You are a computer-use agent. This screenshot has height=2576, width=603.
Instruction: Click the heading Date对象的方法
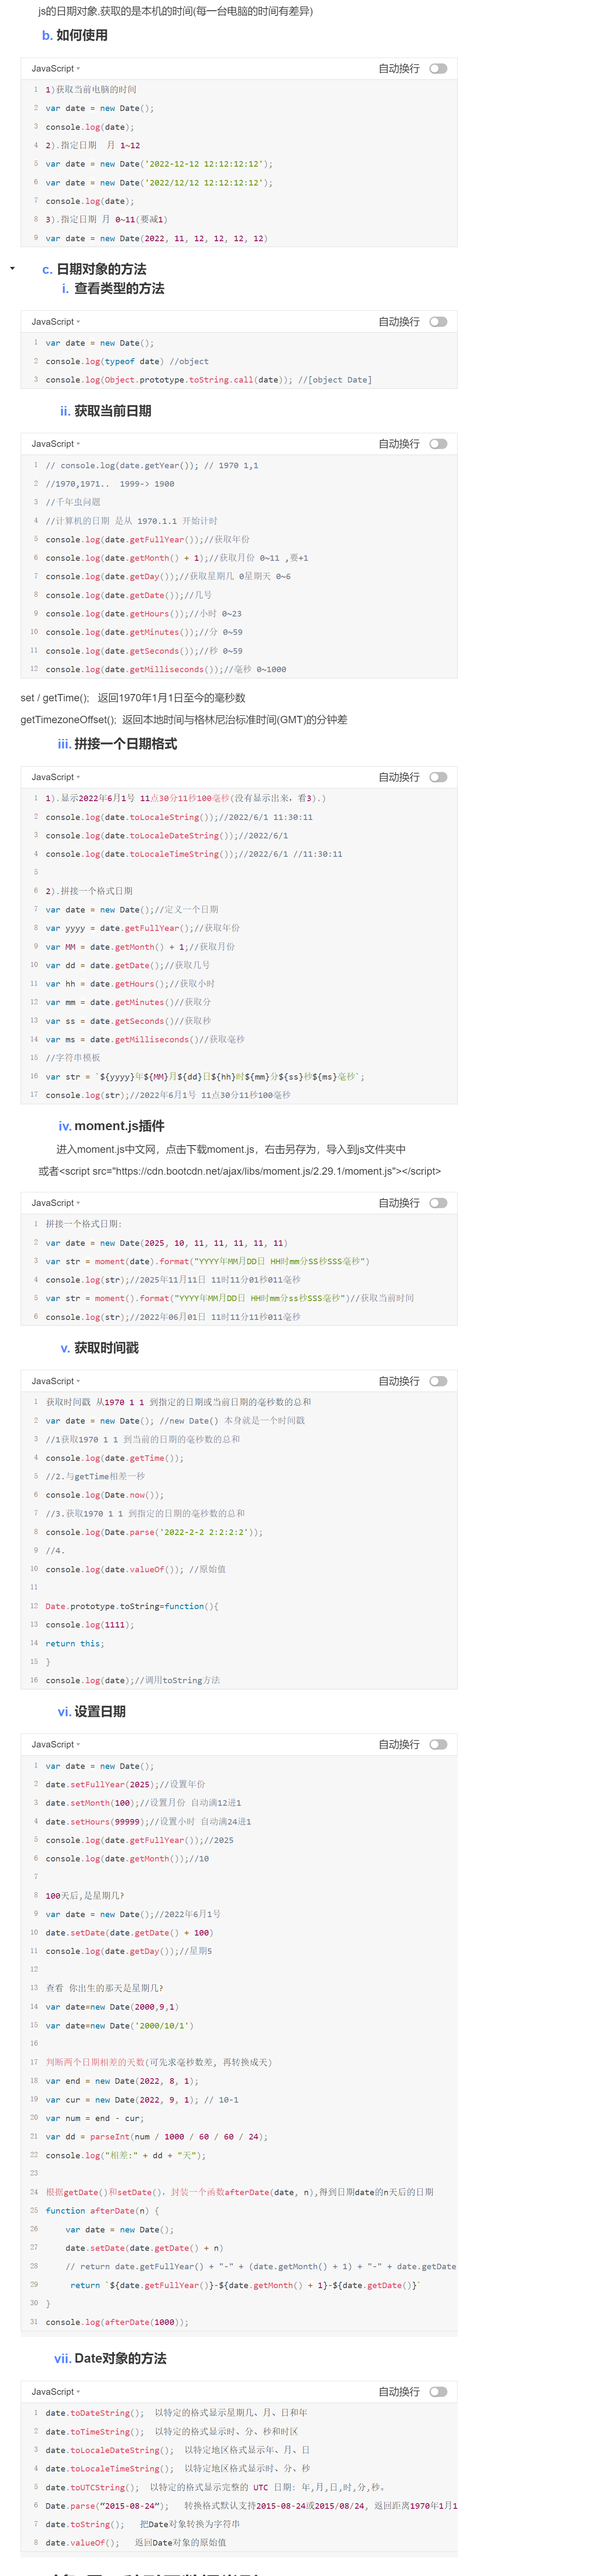click(x=120, y=2358)
